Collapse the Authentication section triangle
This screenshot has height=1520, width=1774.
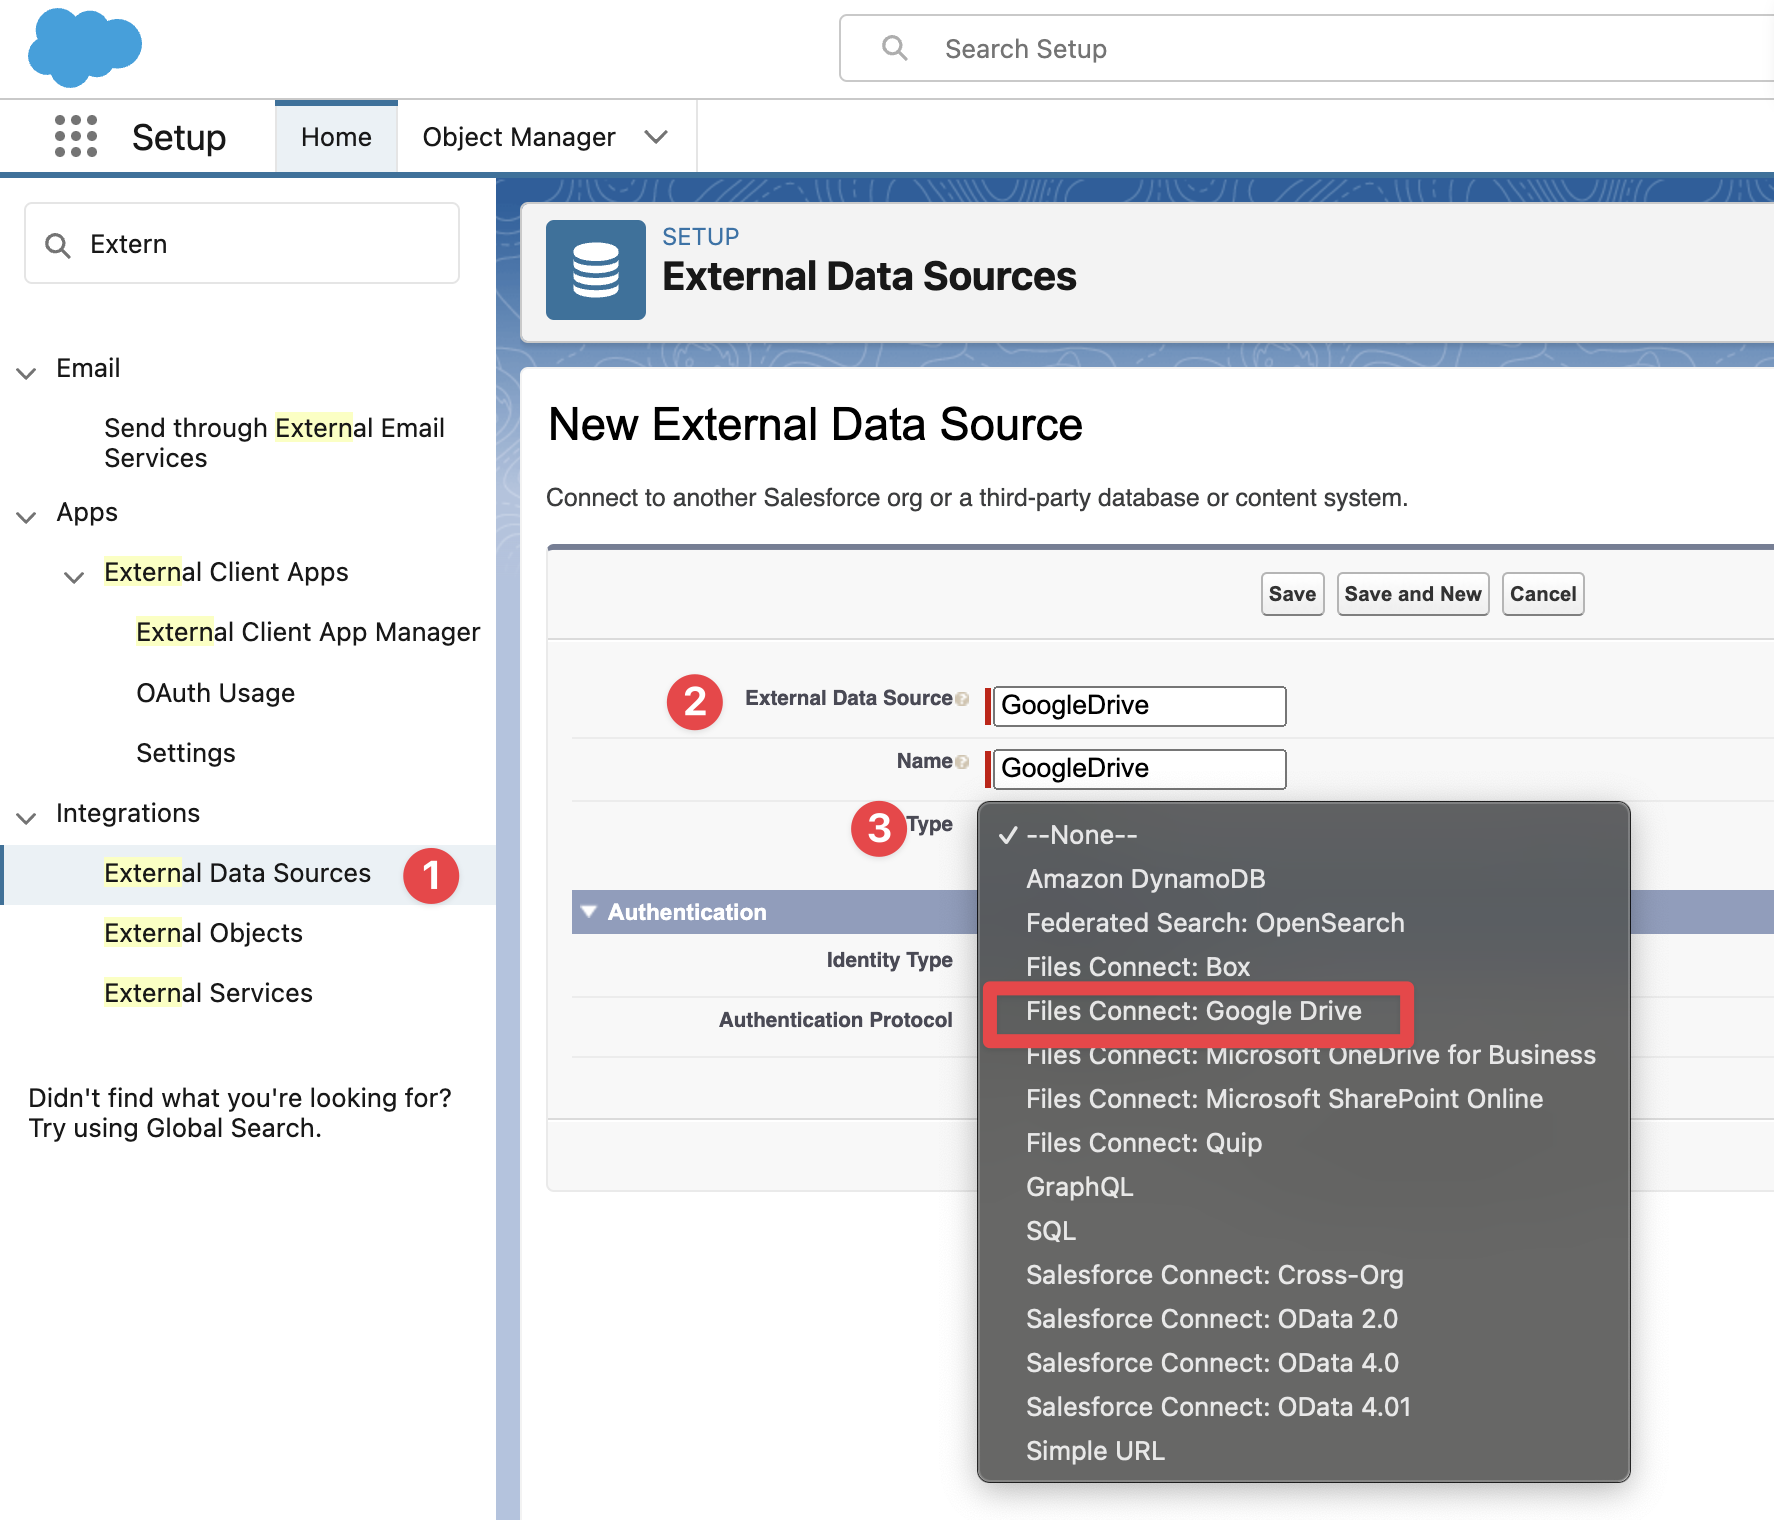tap(588, 911)
